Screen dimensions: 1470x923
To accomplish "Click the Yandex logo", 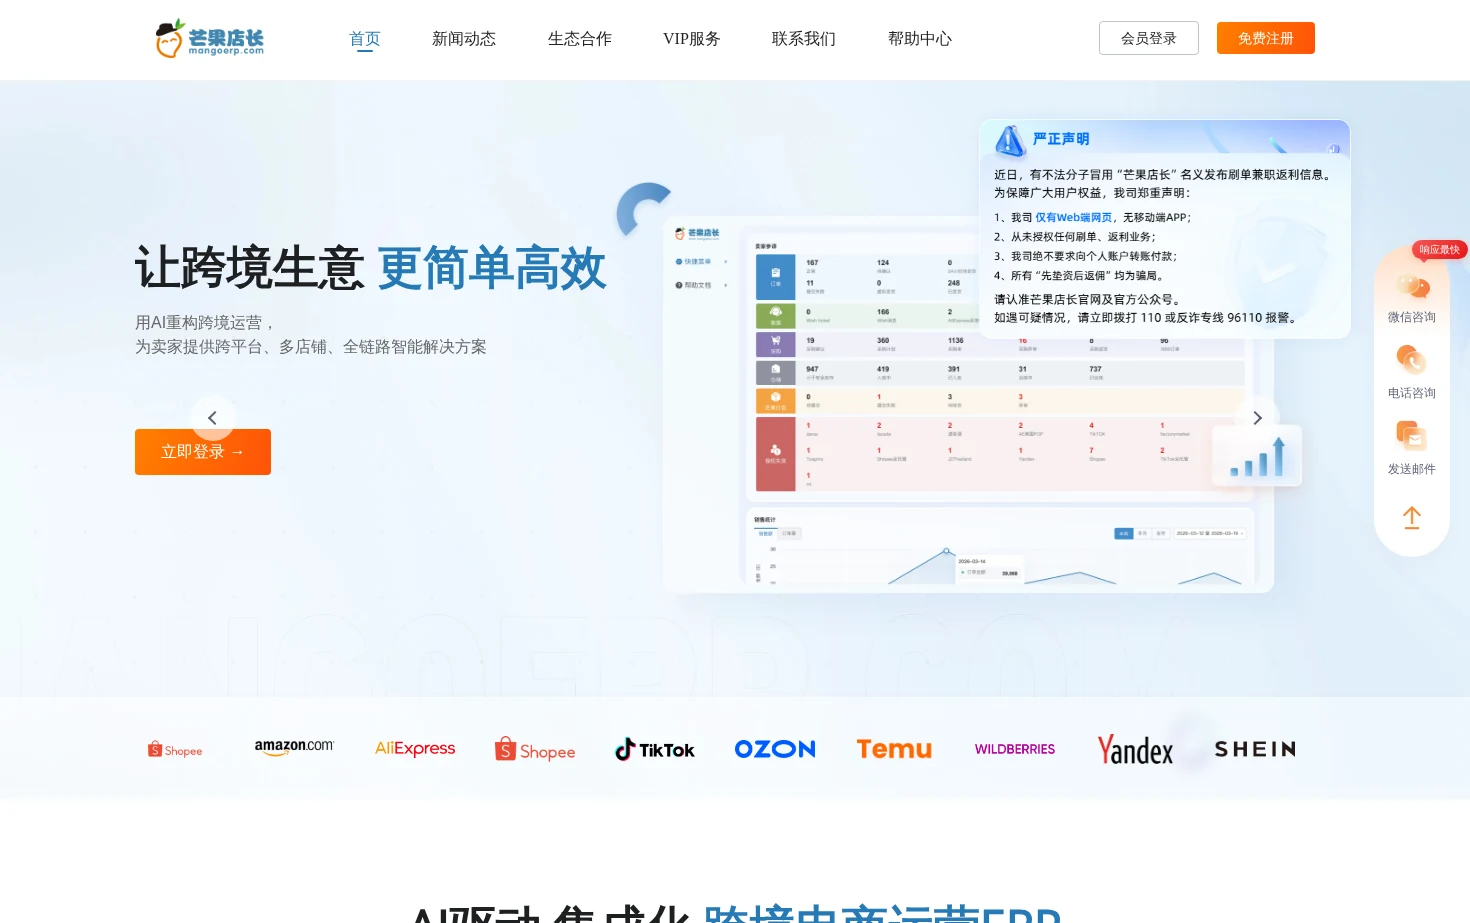I will click(x=1135, y=750).
